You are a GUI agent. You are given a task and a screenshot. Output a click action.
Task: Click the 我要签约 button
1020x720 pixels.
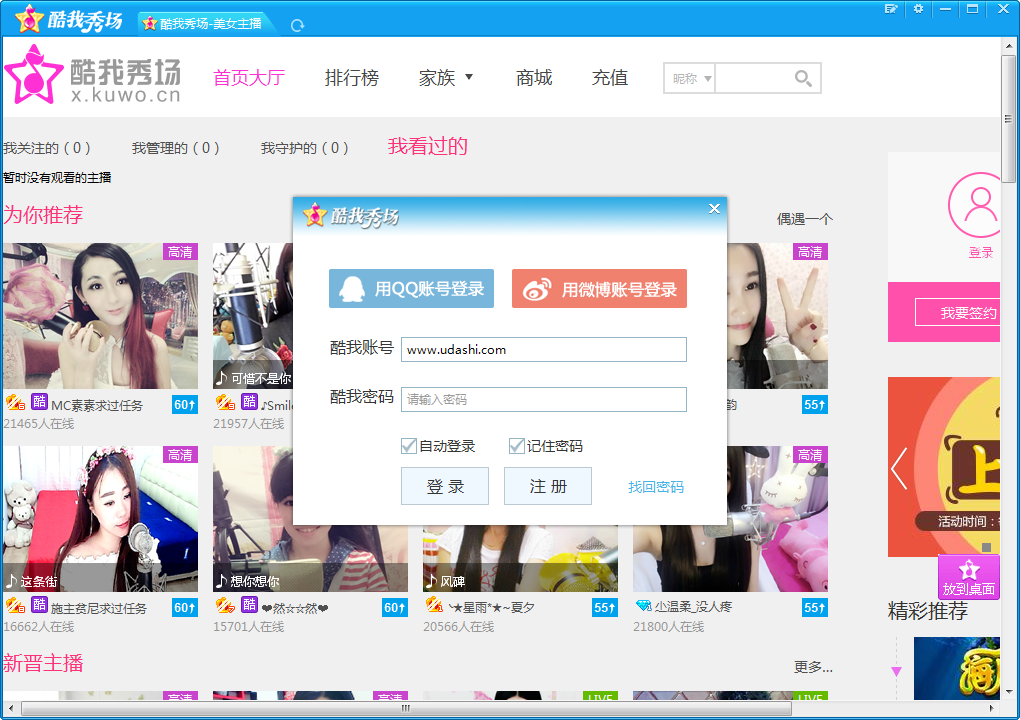click(x=958, y=313)
